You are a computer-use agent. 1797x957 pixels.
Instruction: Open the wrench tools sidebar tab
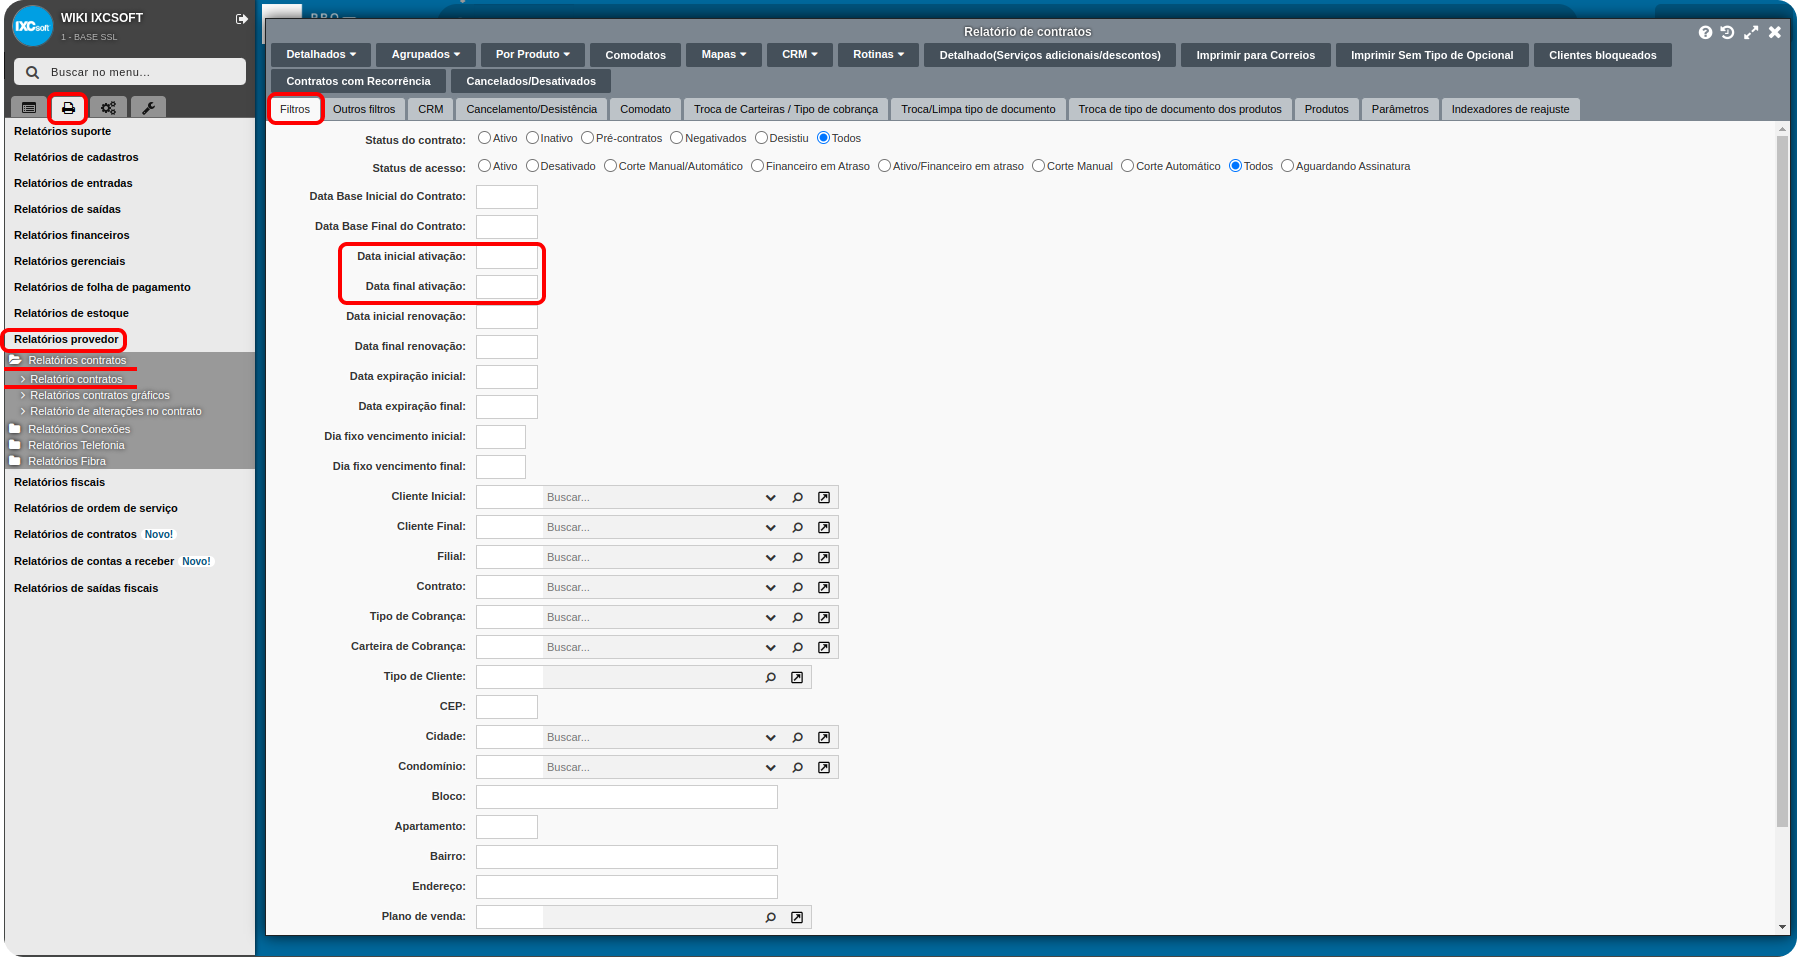[x=148, y=108]
